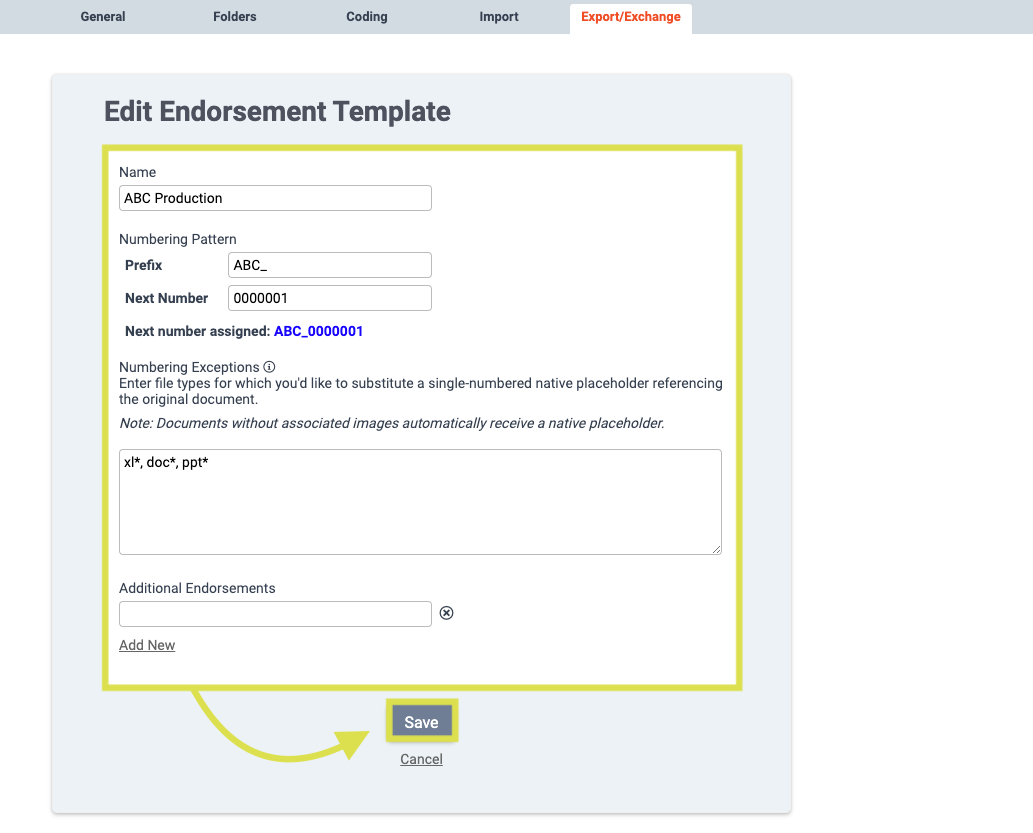Click the ABC_0000001 assigned number text
The height and width of the screenshot is (833, 1033).
click(x=318, y=331)
